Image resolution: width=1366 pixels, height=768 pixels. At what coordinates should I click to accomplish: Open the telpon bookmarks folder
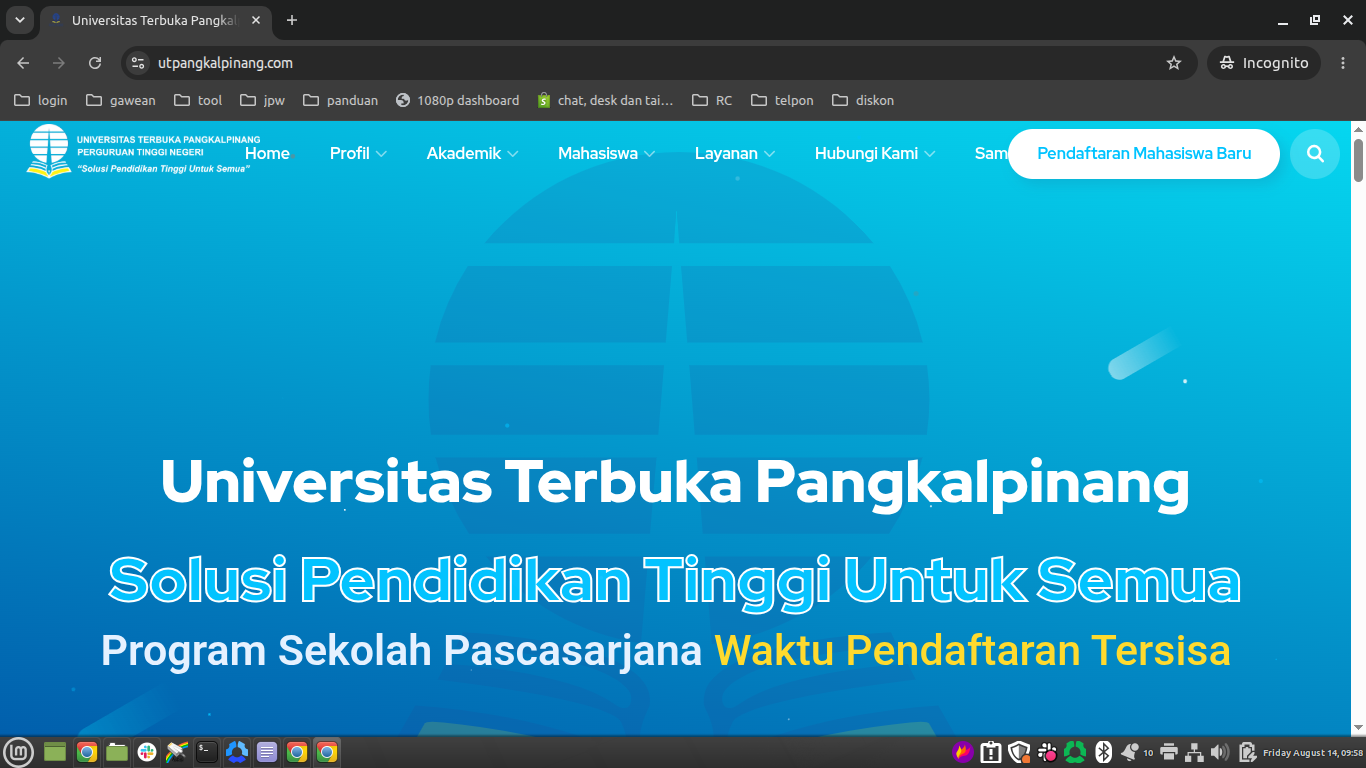click(782, 100)
